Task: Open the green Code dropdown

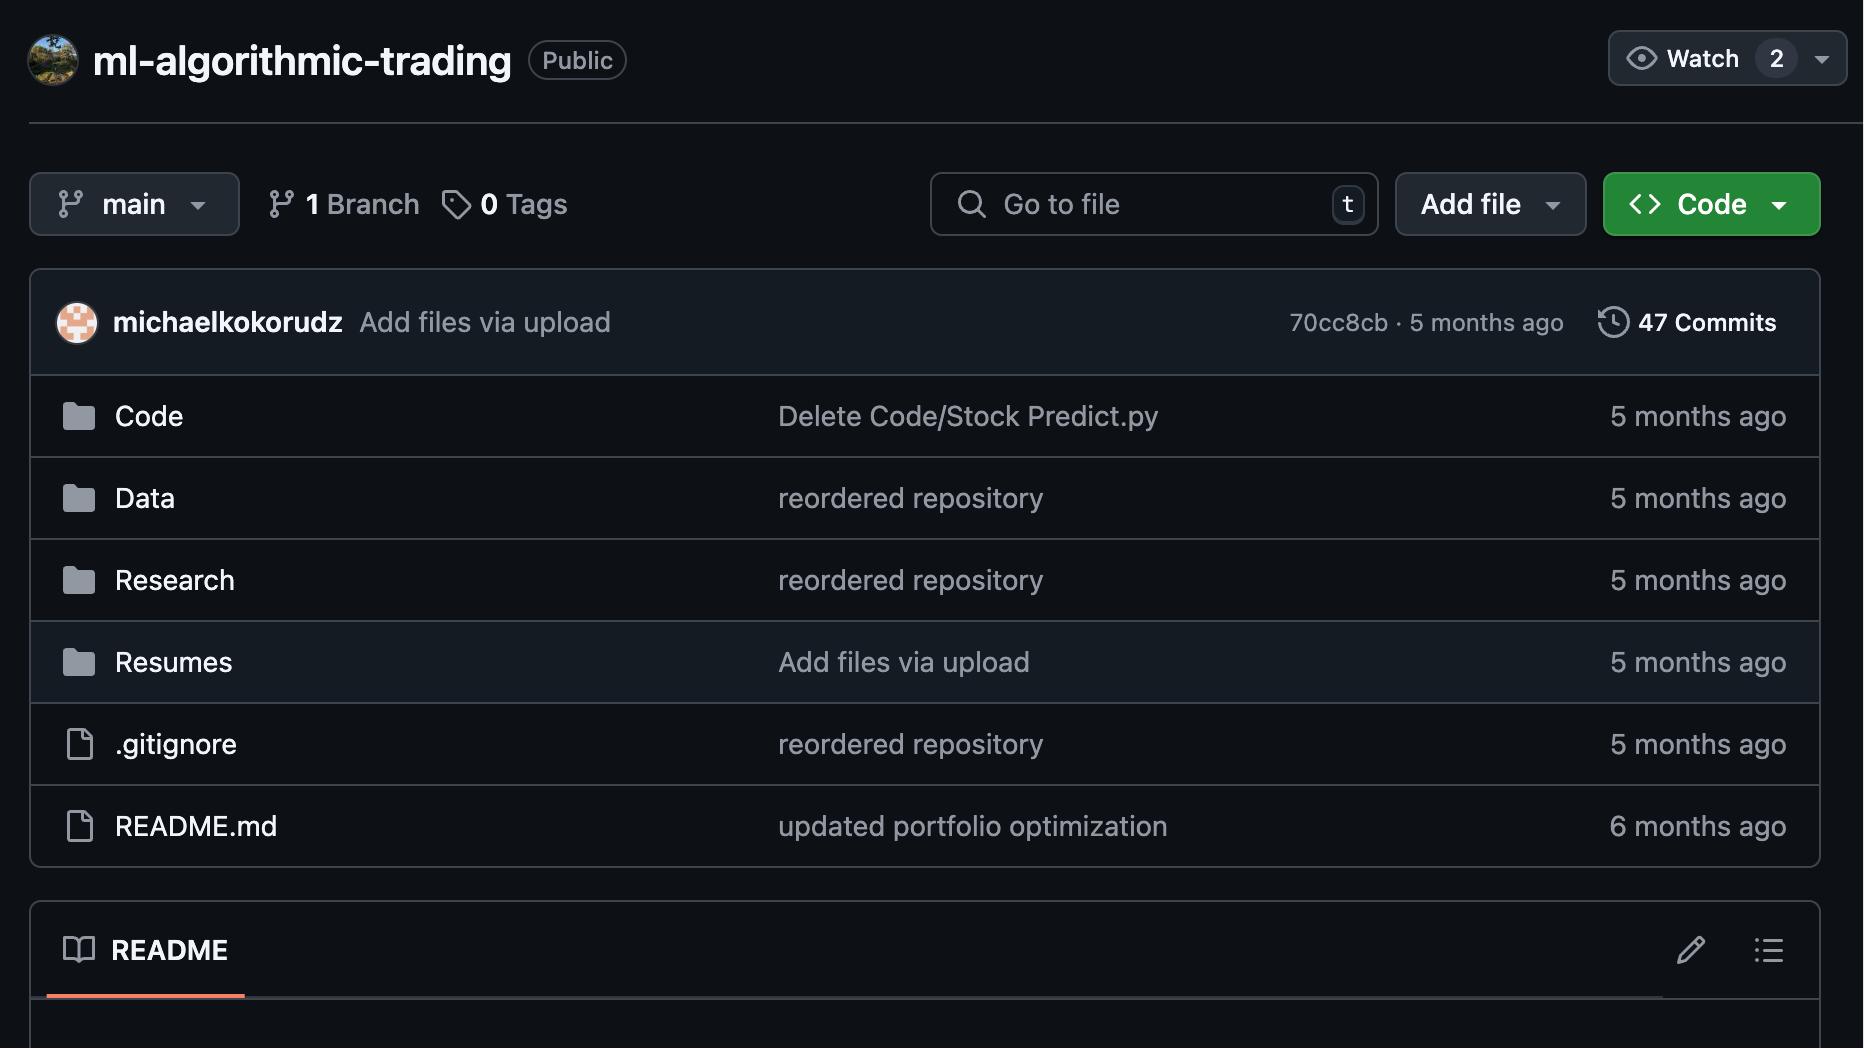Action: [x=1710, y=204]
